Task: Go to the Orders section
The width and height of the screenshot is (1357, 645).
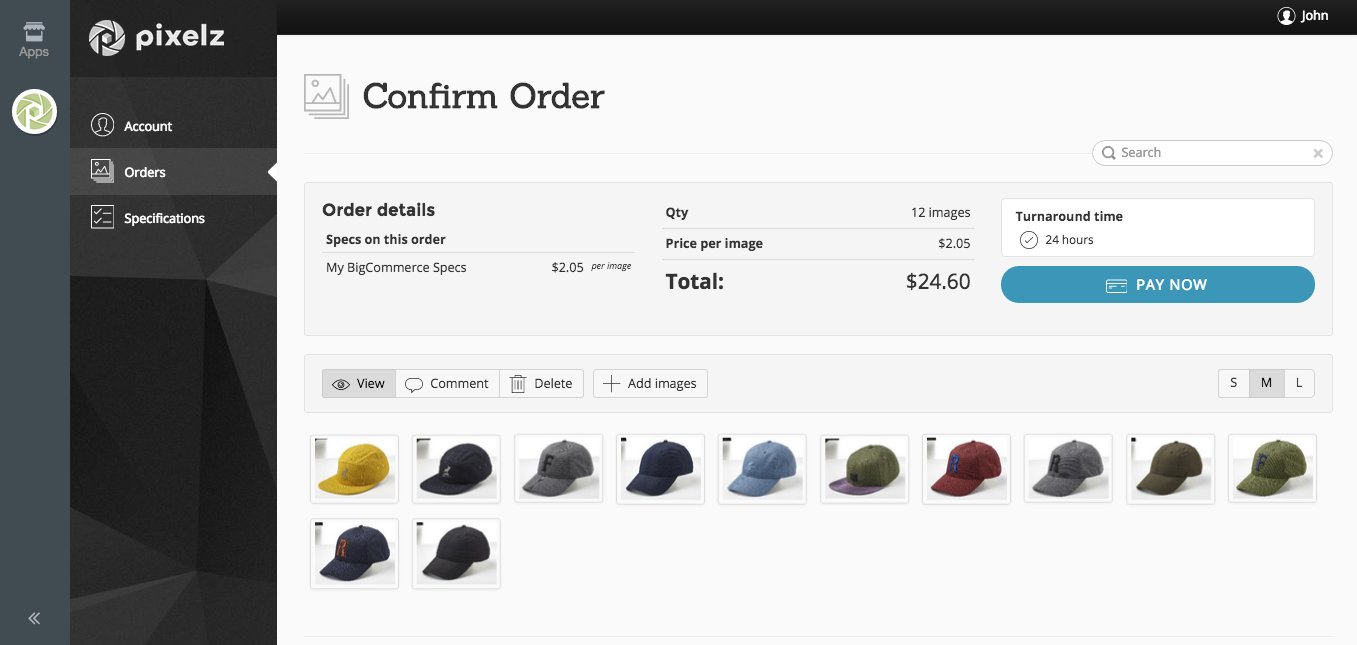Action: [144, 172]
